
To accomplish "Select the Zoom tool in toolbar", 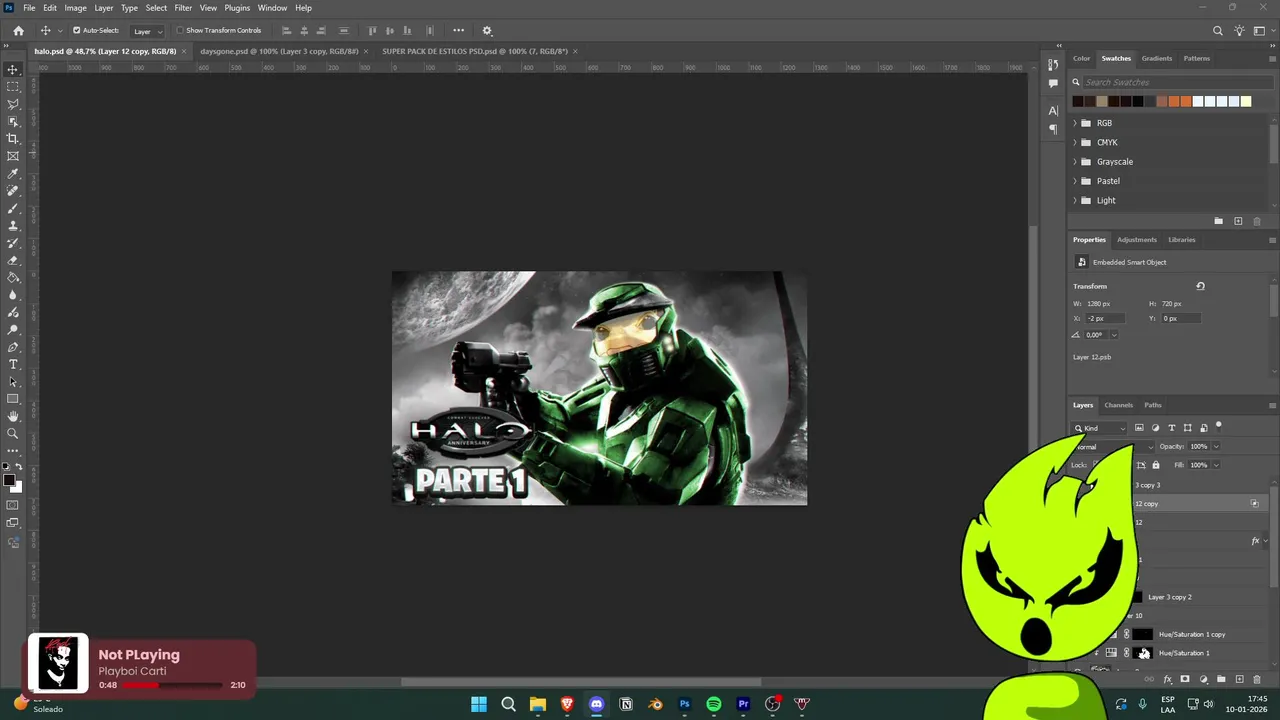I will point(13,433).
